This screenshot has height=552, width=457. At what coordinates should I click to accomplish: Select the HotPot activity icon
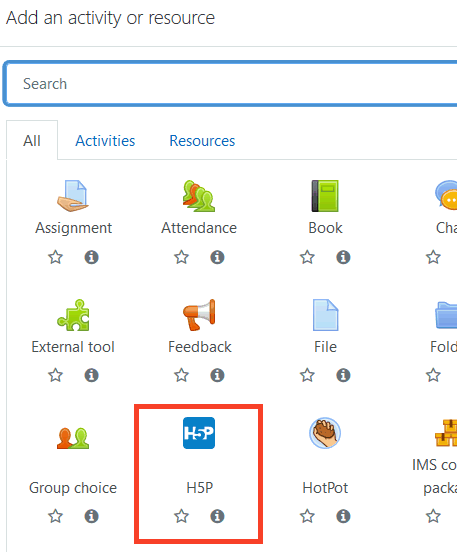325,433
